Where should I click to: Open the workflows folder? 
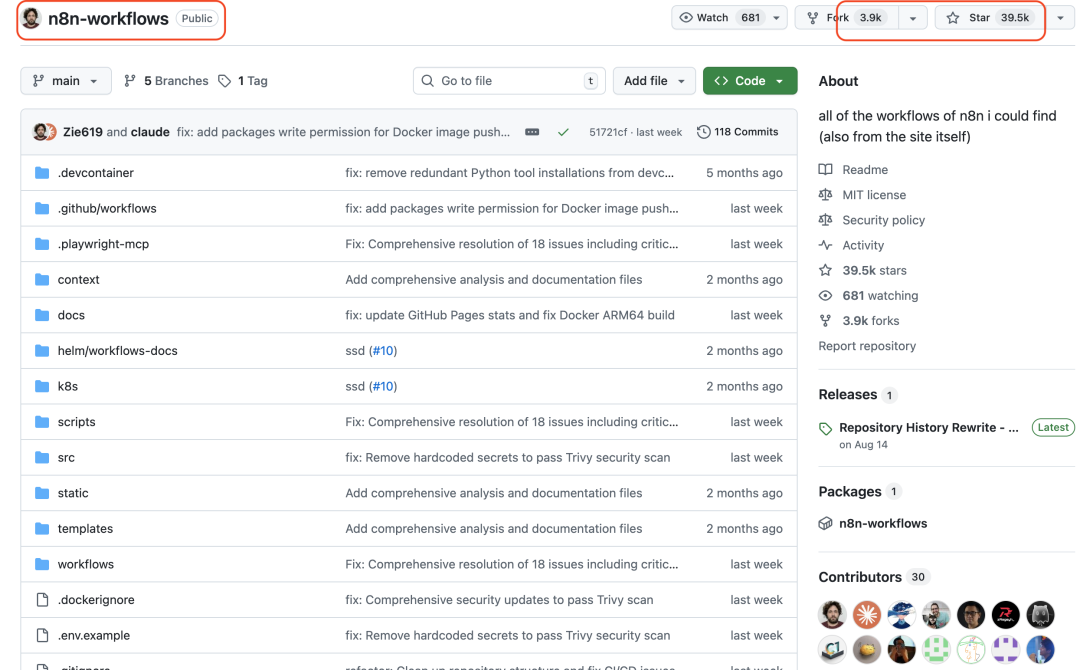tap(85, 564)
